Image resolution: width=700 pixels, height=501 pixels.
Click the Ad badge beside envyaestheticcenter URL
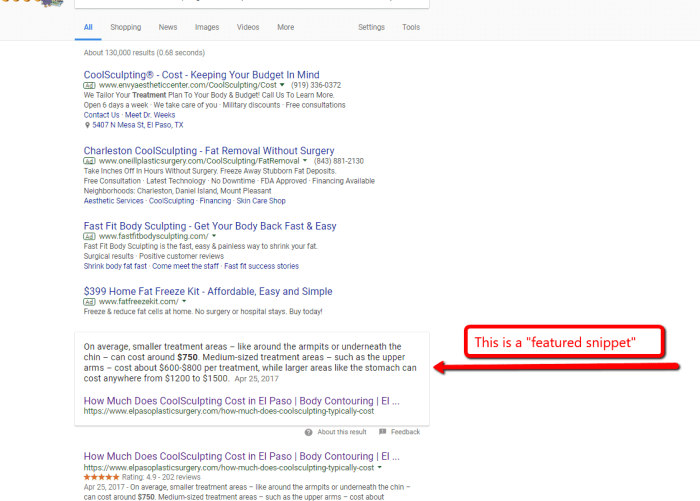pos(89,85)
